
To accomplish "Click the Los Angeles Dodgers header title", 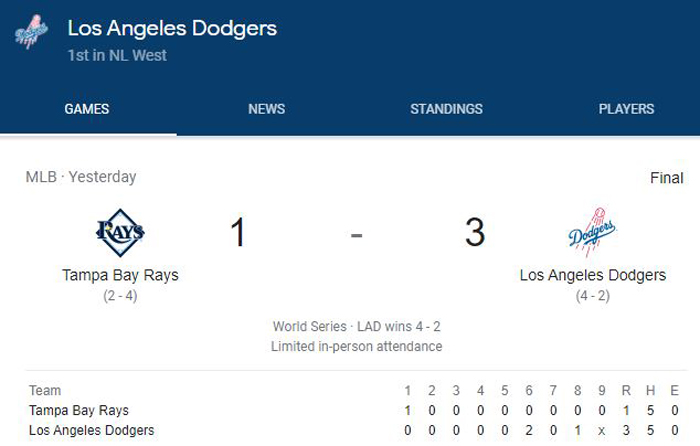I will coord(172,28).
